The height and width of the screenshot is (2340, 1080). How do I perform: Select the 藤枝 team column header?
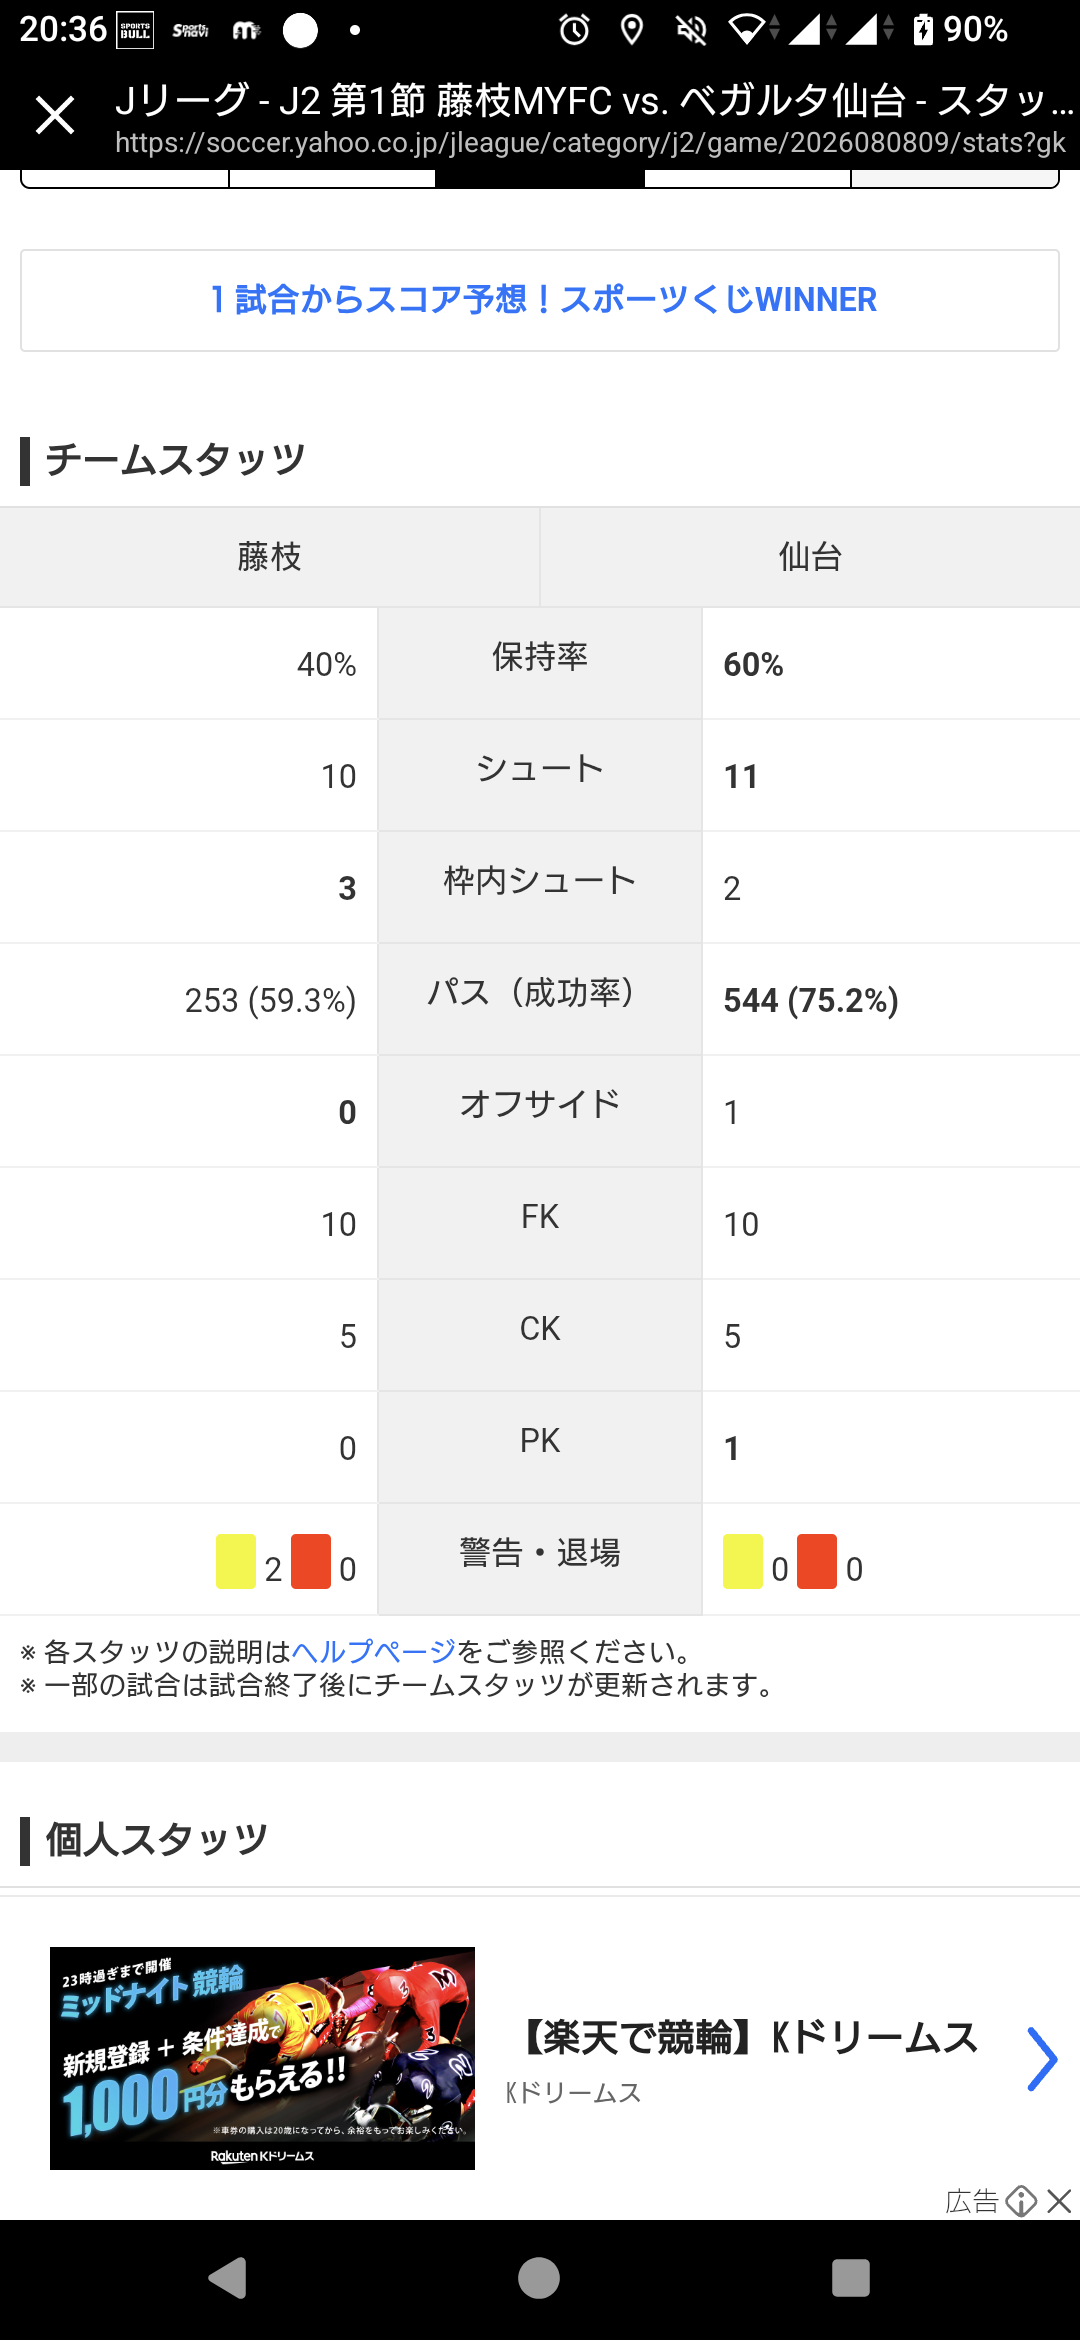pyautogui.click(x=270, y=557)
